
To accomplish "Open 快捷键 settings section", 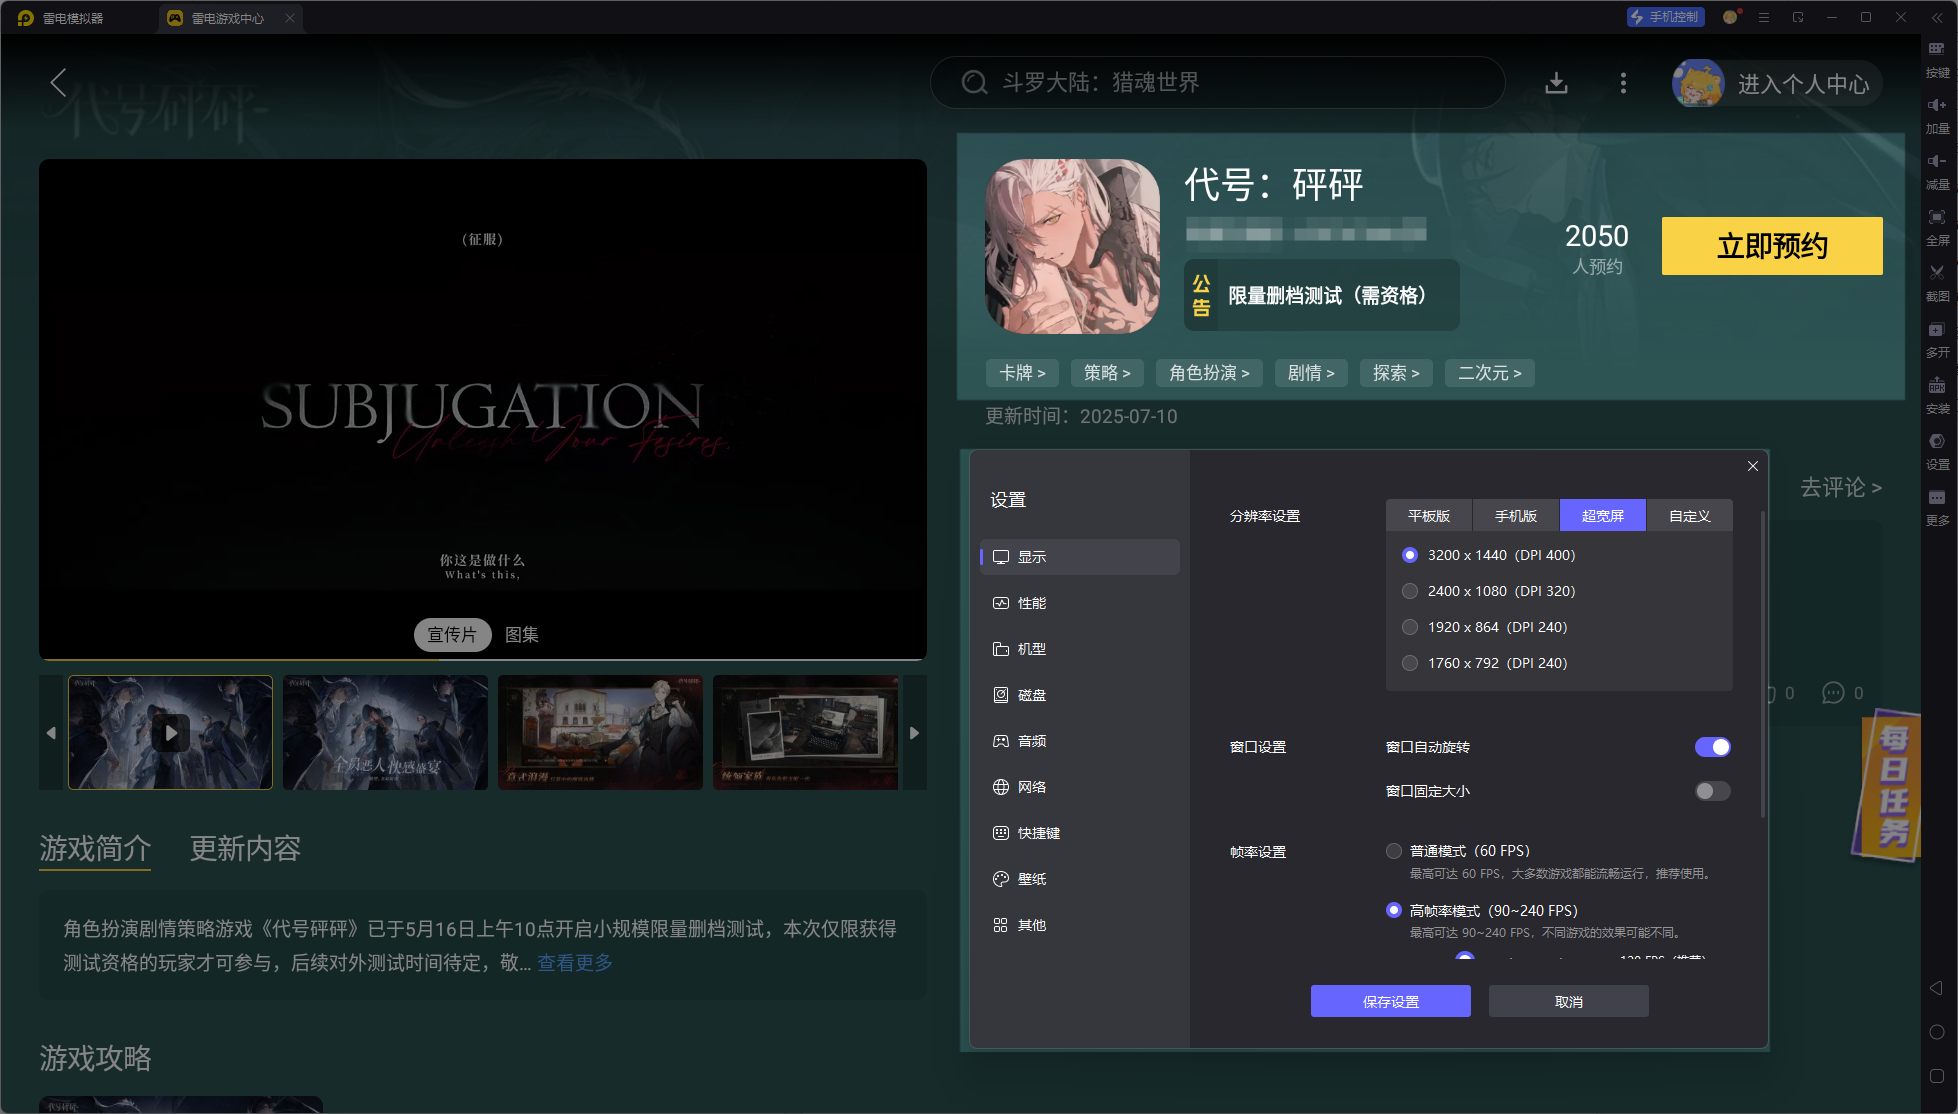I will pos(1080,833).
